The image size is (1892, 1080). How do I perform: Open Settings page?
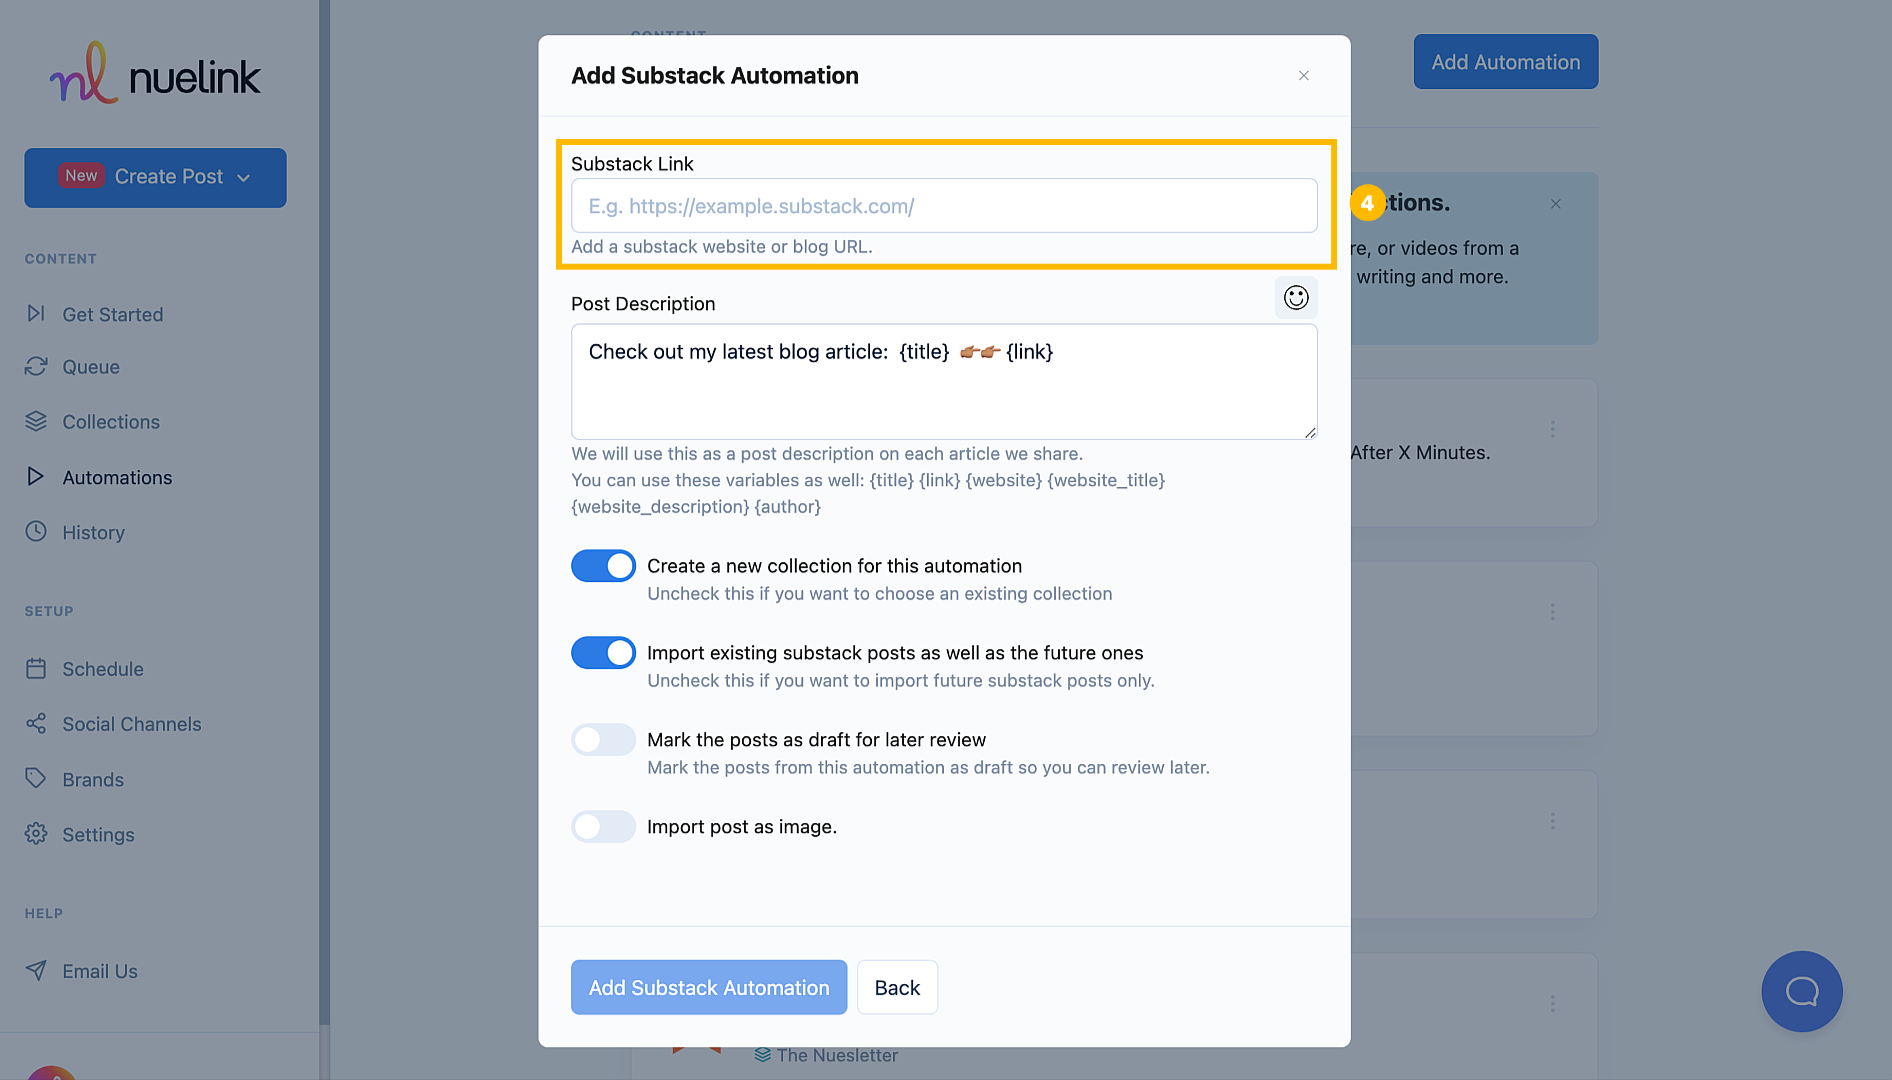pyautogui.click(x=98, y=835)
